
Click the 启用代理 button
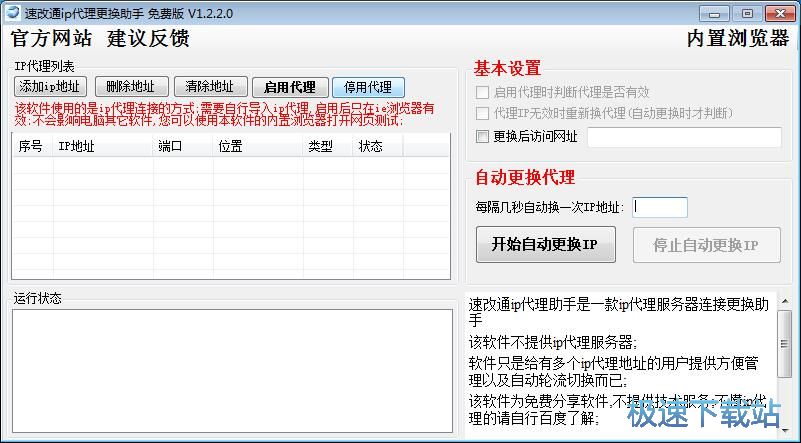290,87
